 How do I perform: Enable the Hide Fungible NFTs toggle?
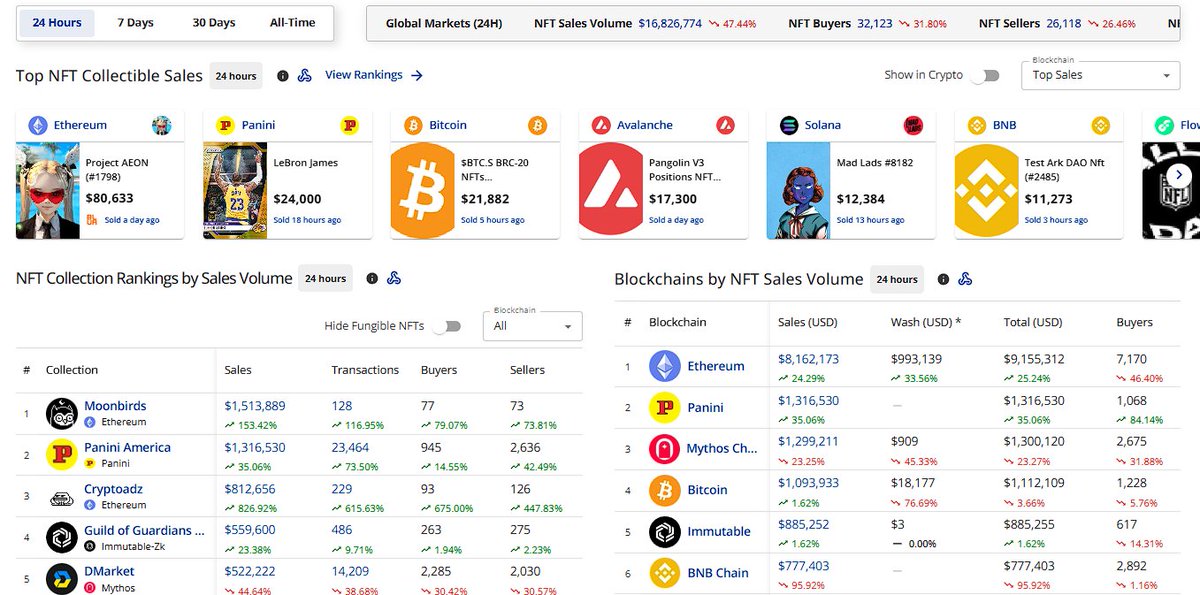click(x=449, y=326)
